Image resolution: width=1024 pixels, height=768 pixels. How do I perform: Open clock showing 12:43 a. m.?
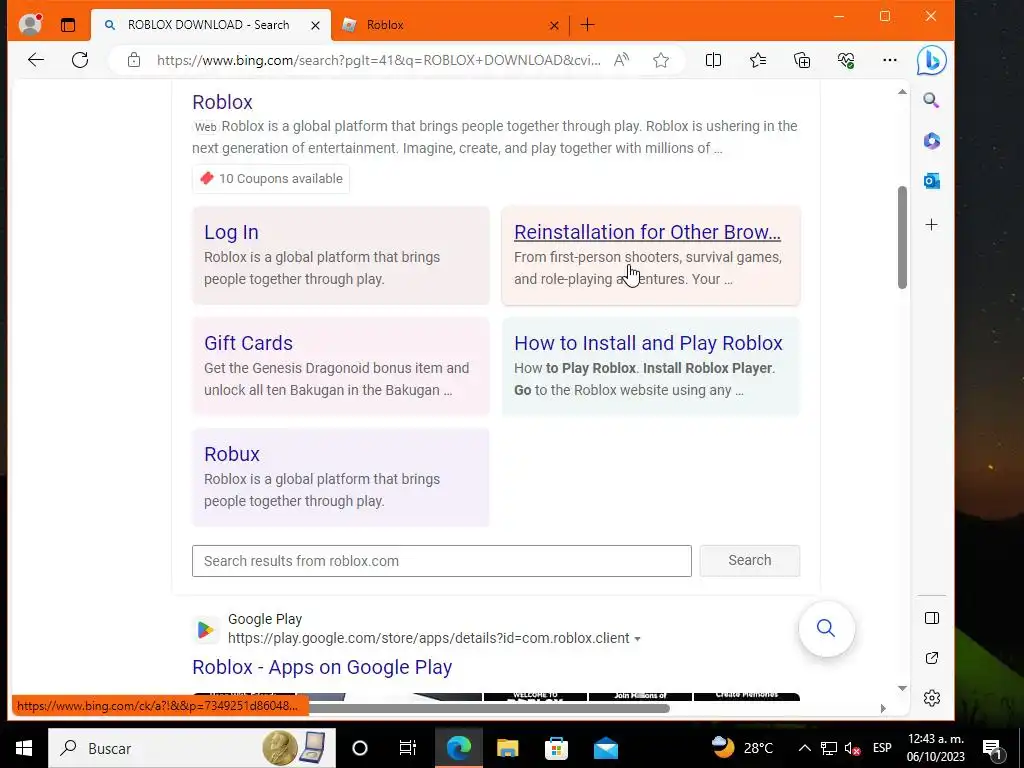point(935,748)
